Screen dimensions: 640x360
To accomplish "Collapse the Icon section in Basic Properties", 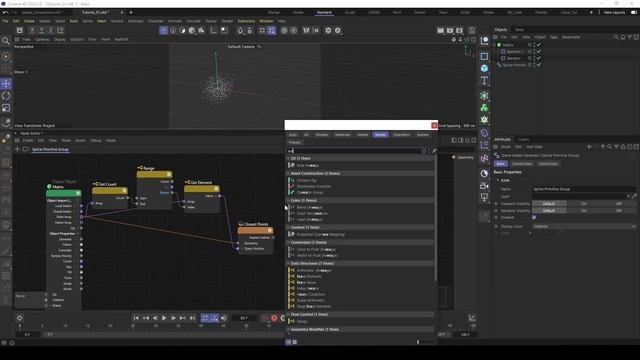I will [498, 180].
